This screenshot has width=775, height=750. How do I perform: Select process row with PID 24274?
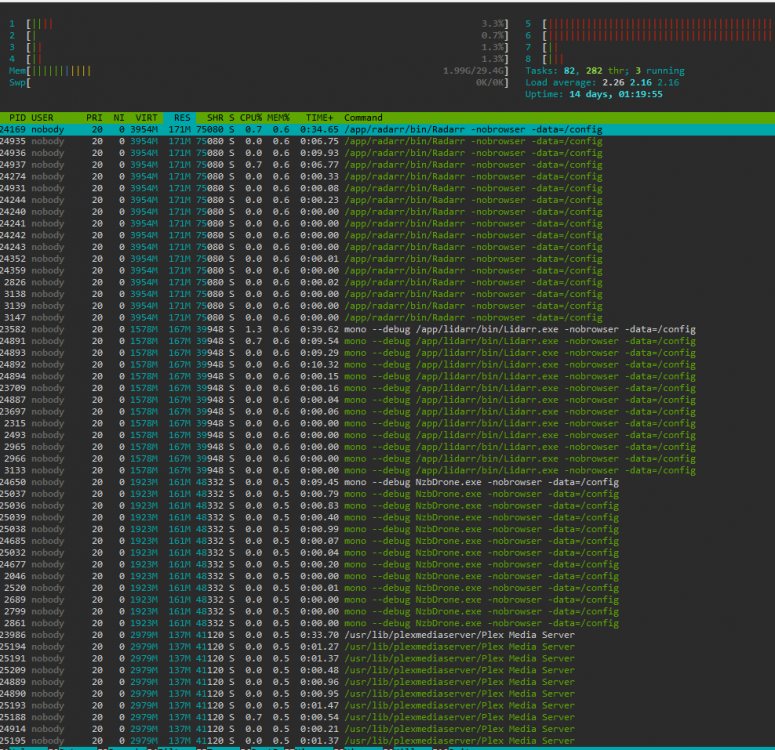coord(388,176)
